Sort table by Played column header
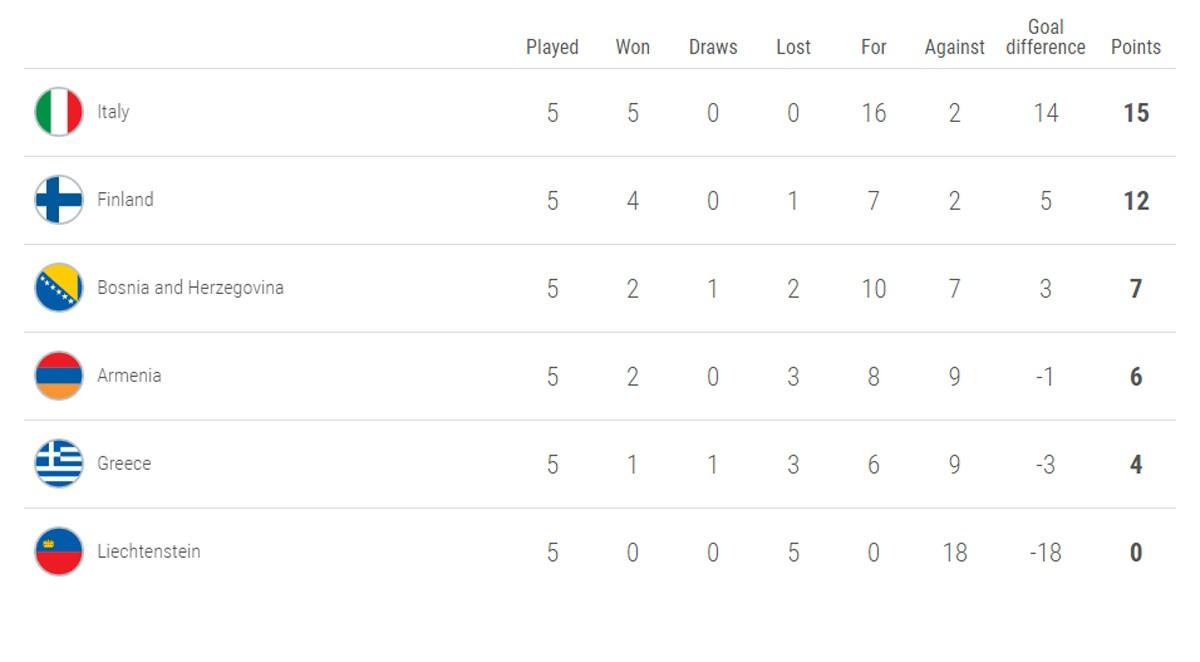The width and height of the screenshot is (1200, 662). tap(552, 47)
